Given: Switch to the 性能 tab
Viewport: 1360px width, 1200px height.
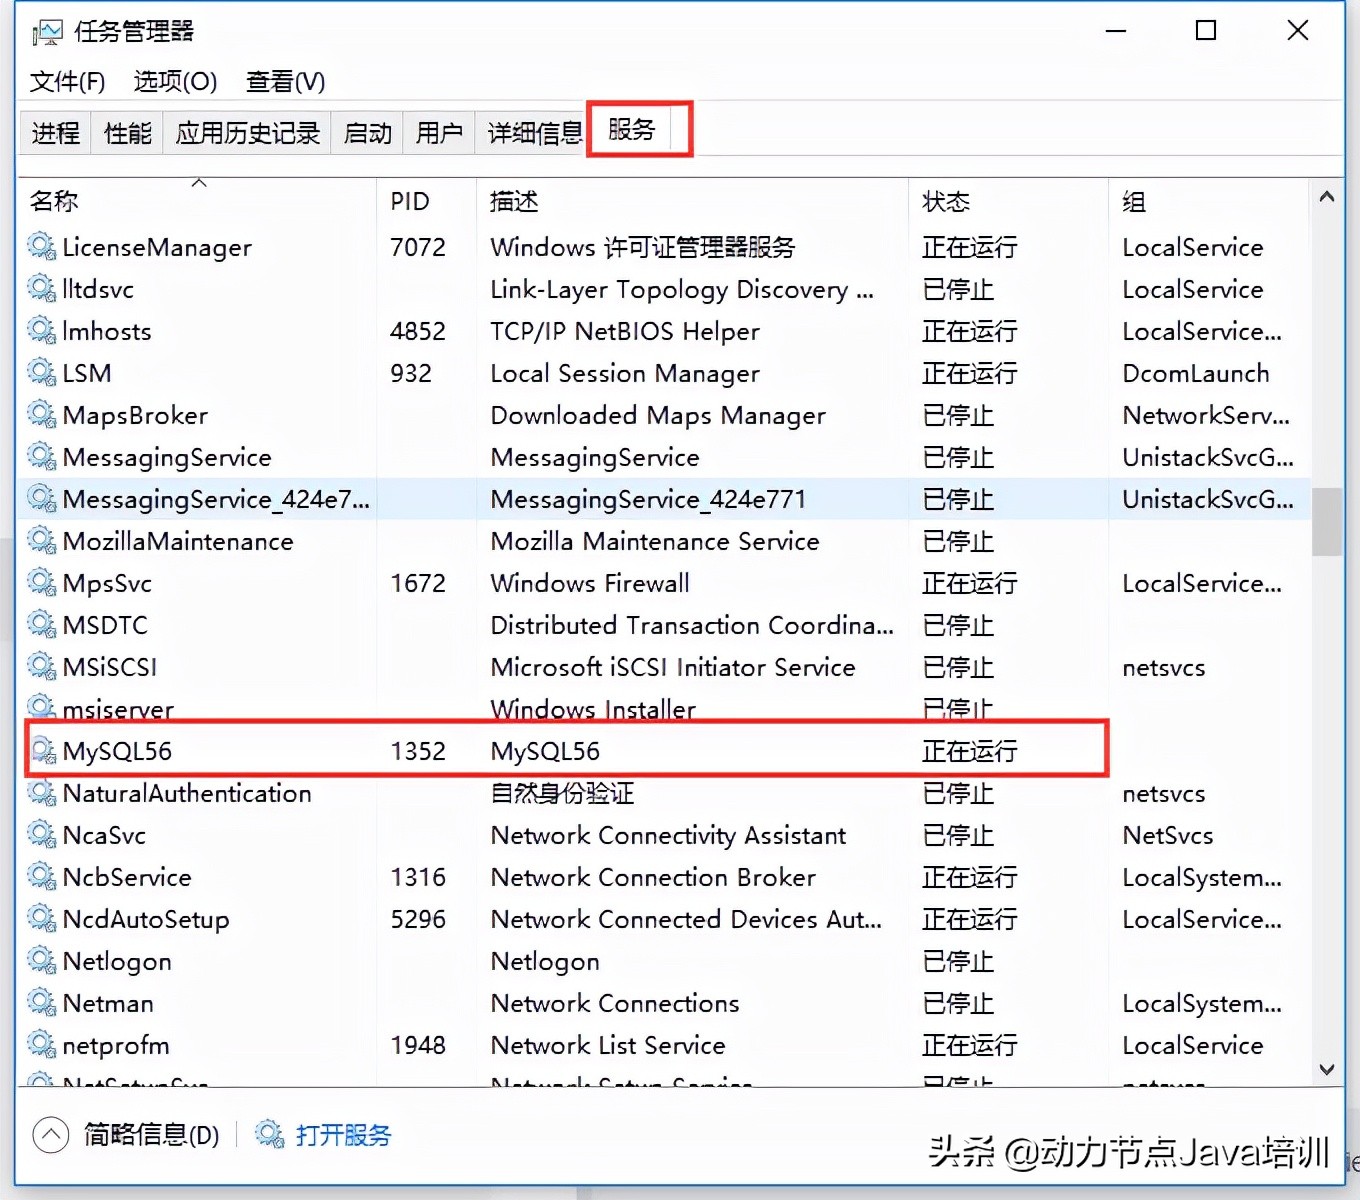Looking at the screenshot, I should click(126, 132).
